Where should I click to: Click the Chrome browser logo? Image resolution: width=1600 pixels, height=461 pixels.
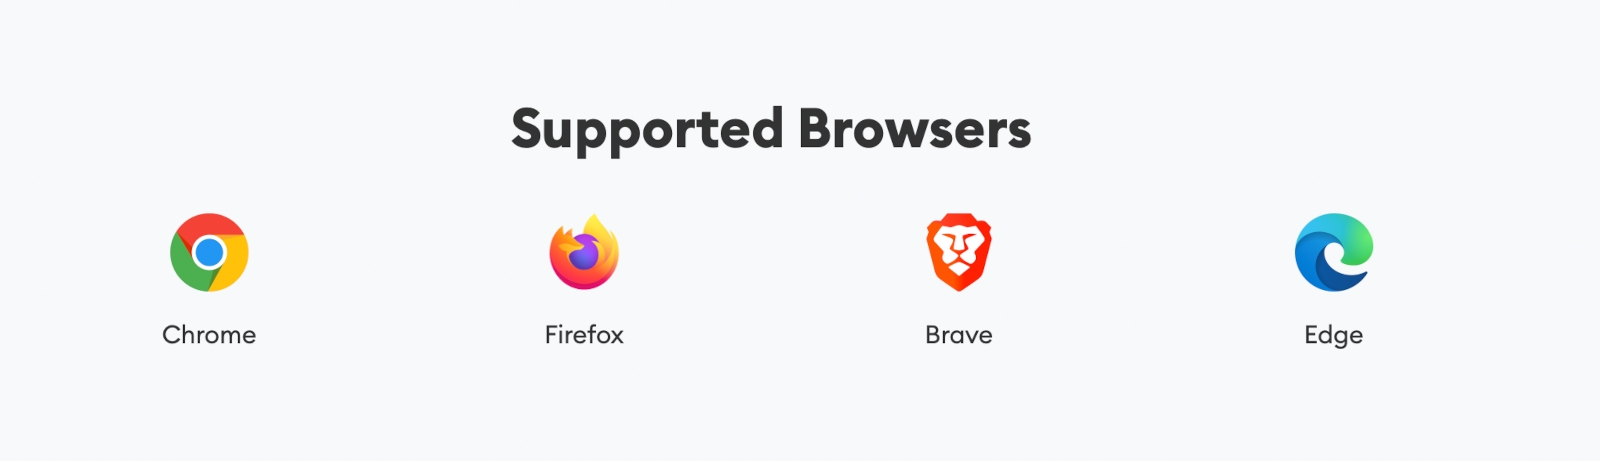[x=209, y=252]
